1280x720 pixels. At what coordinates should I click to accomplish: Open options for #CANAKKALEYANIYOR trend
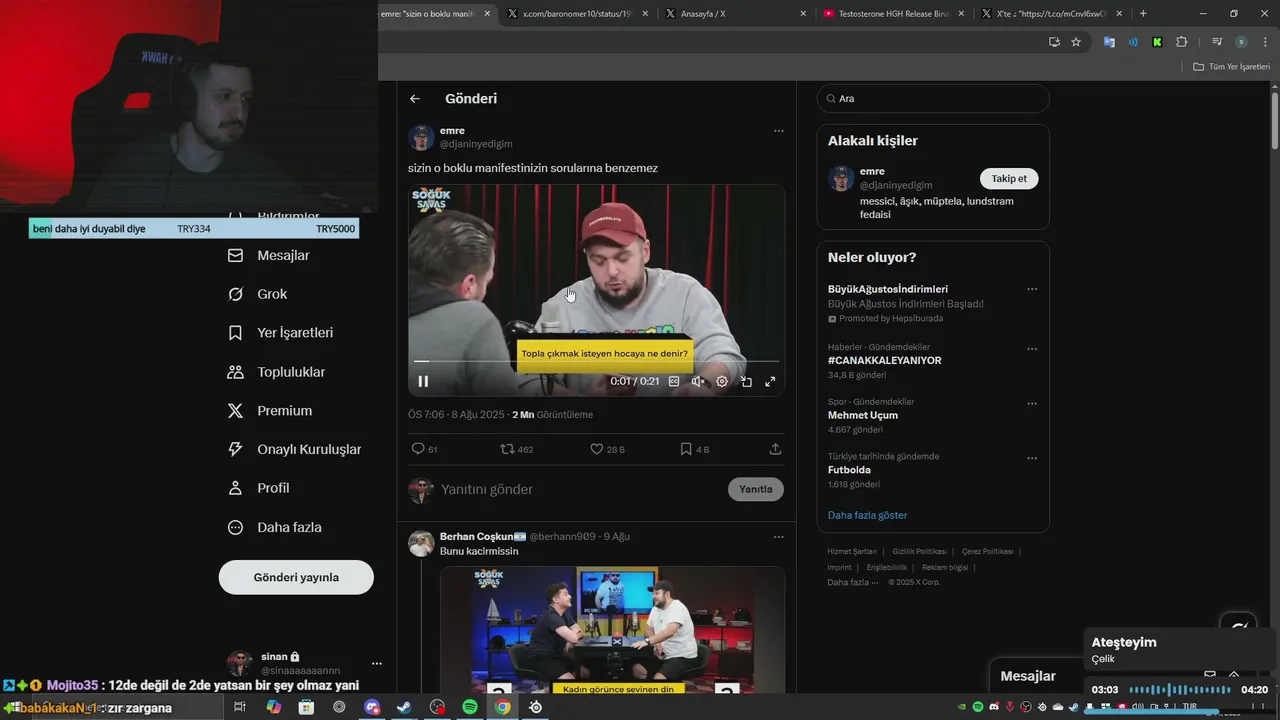(1032, 348)
